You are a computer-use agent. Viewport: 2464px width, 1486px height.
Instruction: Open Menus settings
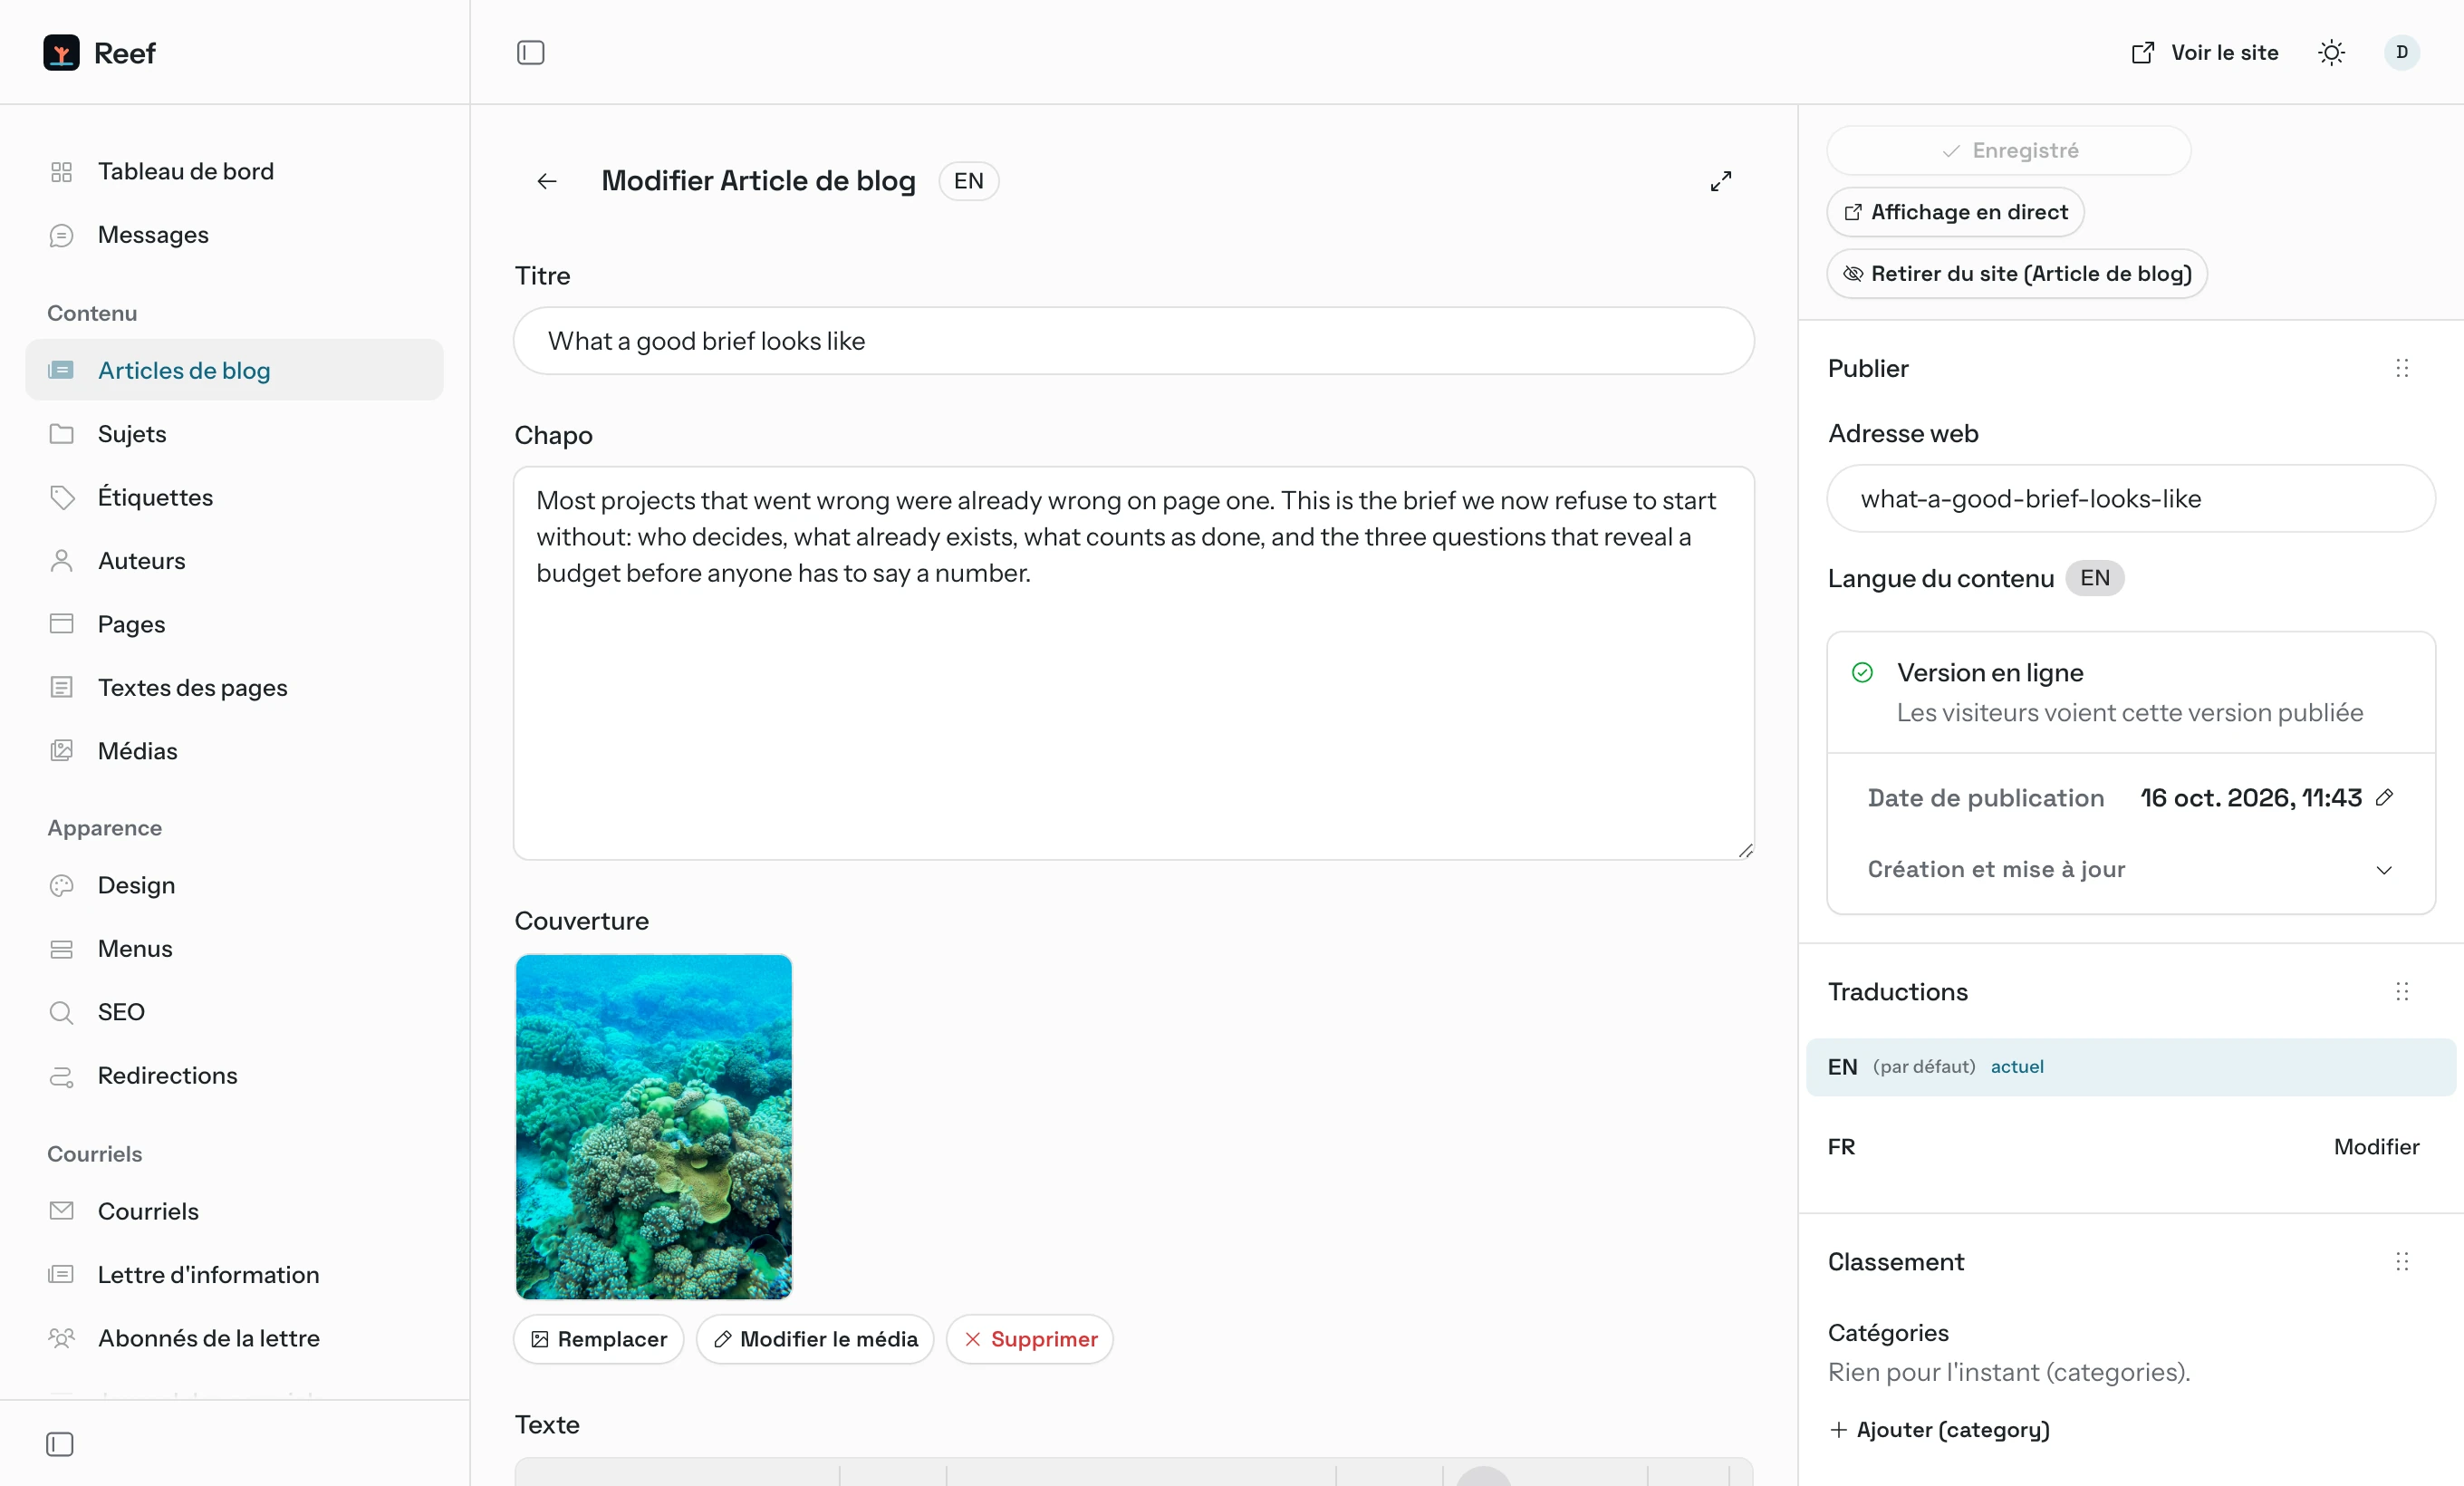[234, 948]
